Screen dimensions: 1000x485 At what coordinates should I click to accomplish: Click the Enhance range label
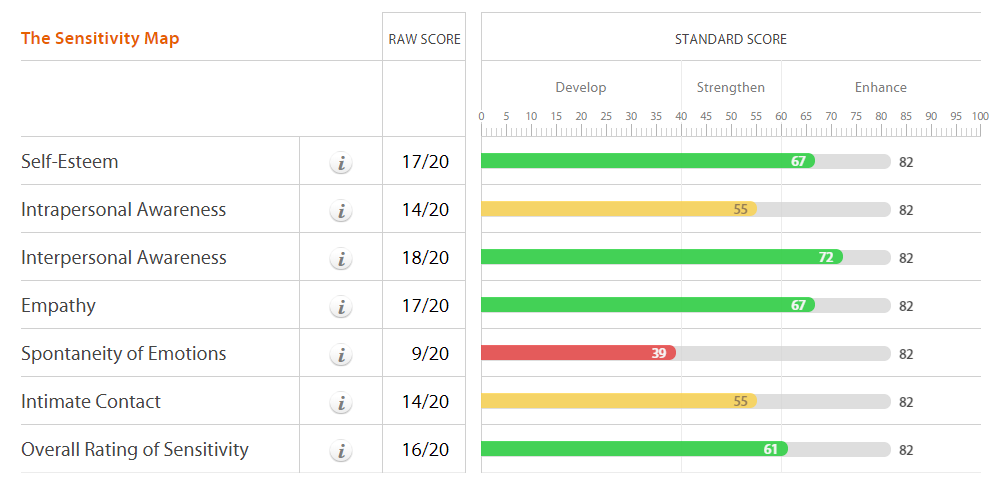tap(881, 88)
